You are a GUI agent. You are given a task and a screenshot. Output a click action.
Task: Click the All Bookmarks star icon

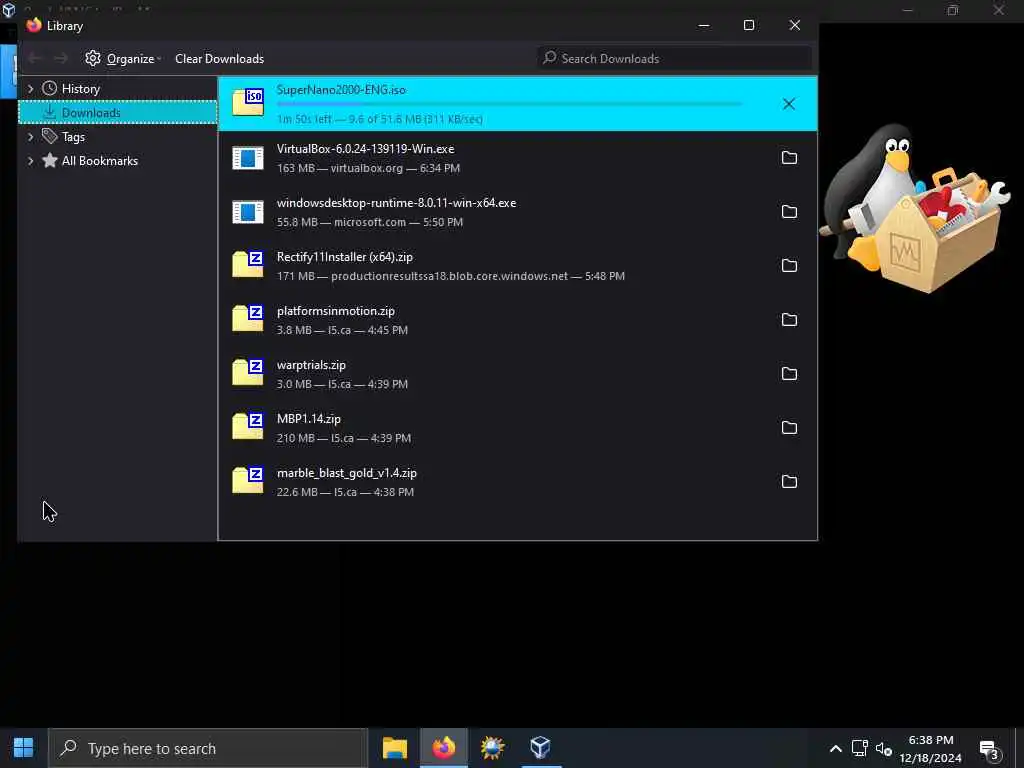coord(50,160)
